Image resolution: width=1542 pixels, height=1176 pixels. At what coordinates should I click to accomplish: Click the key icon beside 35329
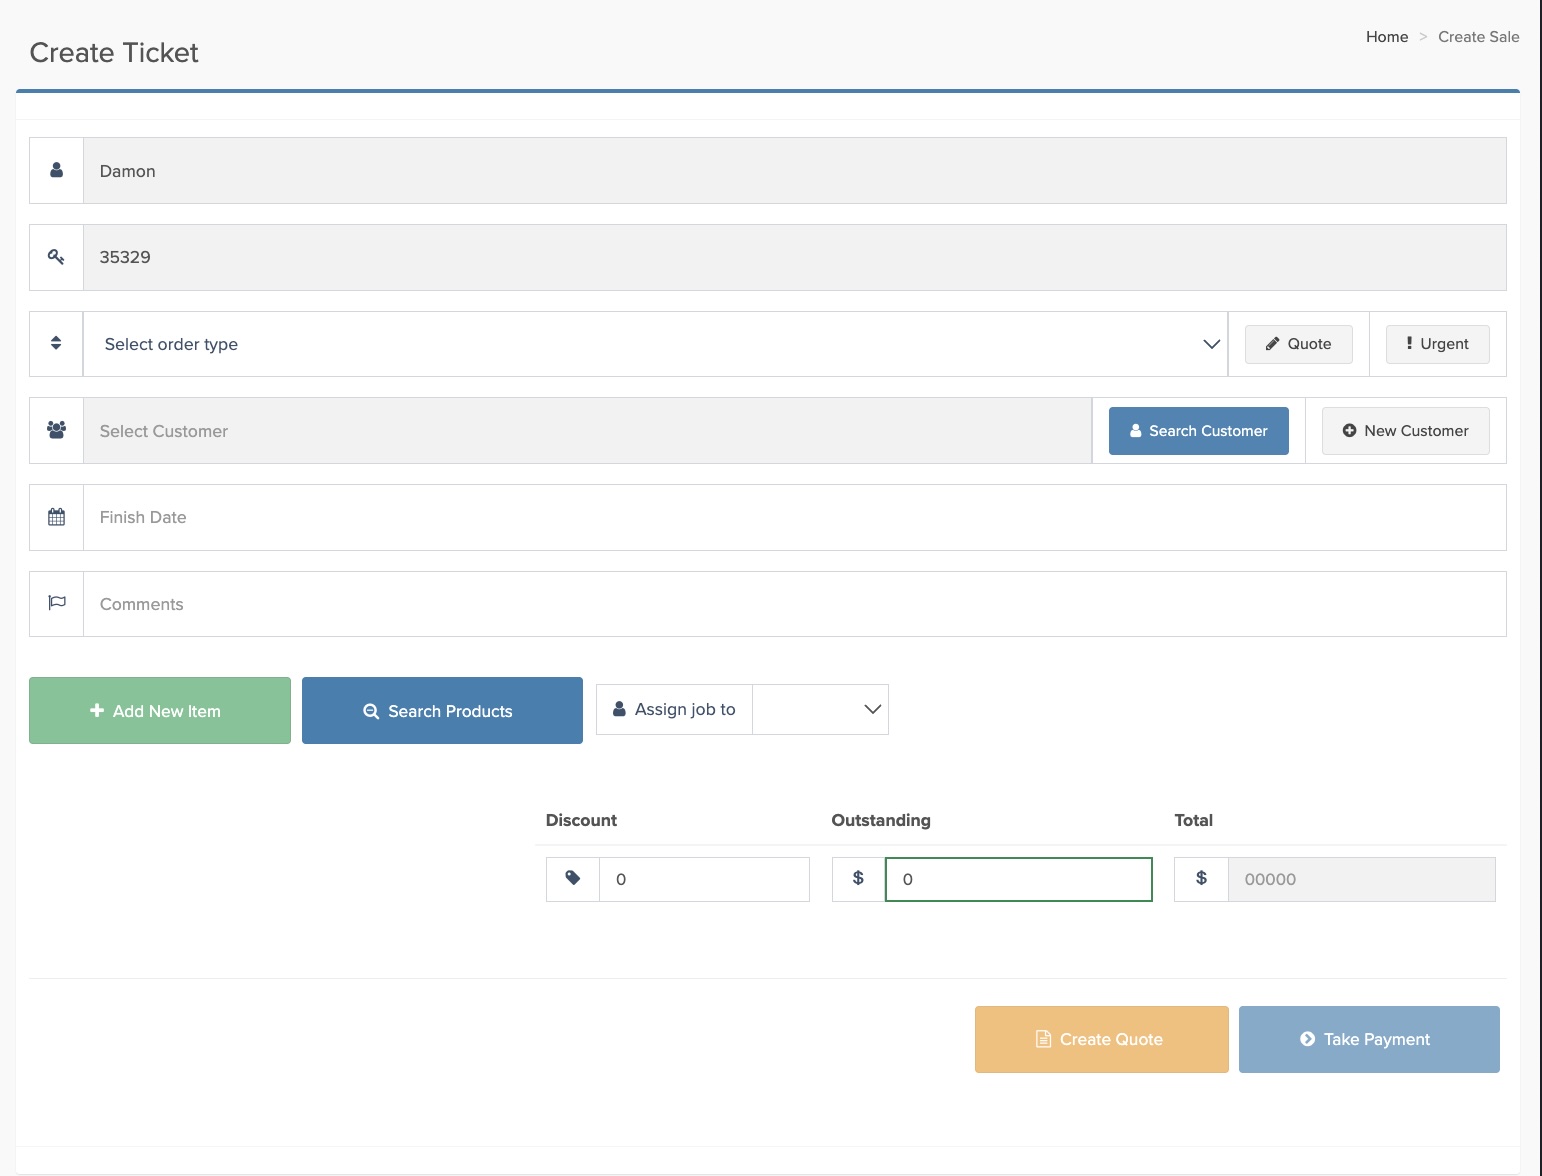click(x=57, y=257)
